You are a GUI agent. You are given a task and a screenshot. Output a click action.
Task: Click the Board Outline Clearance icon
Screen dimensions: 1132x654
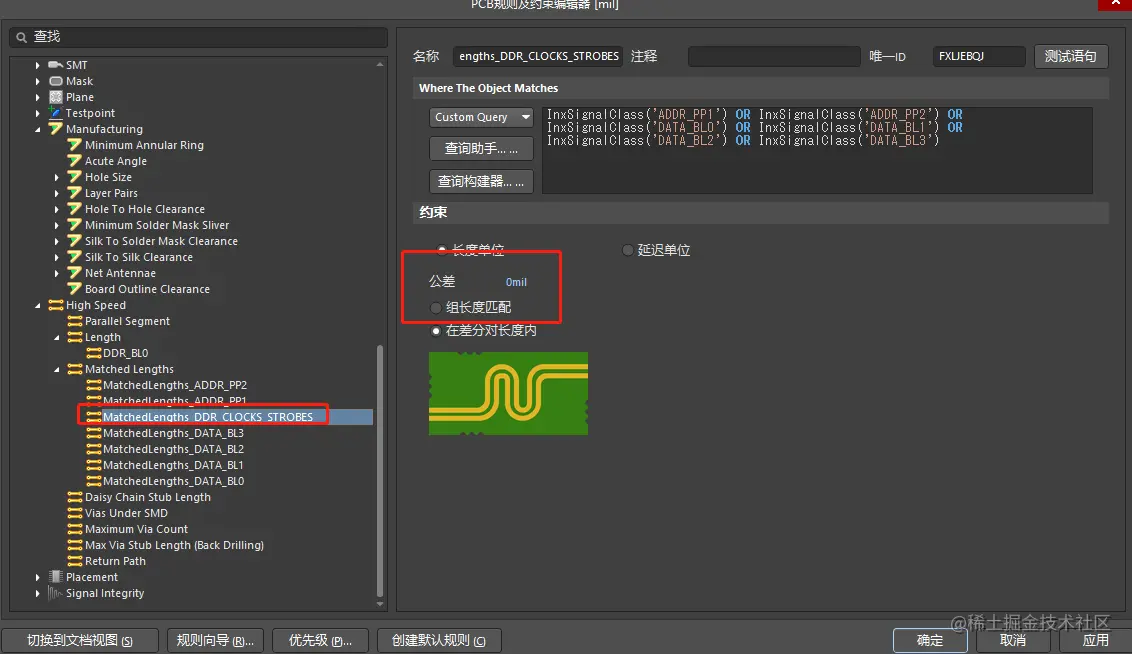tap(74, 289)
